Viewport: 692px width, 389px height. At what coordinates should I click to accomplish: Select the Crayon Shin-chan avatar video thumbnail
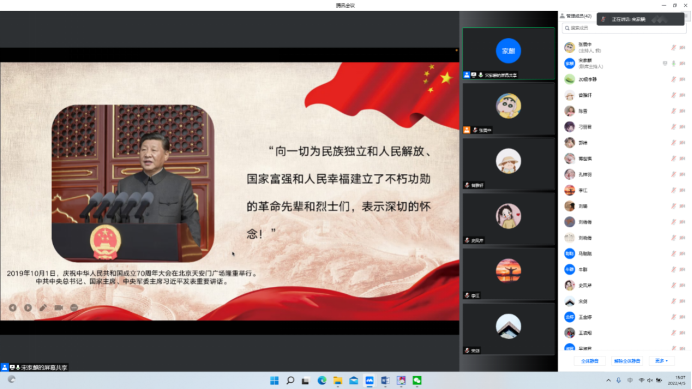(x=508, y=109)
